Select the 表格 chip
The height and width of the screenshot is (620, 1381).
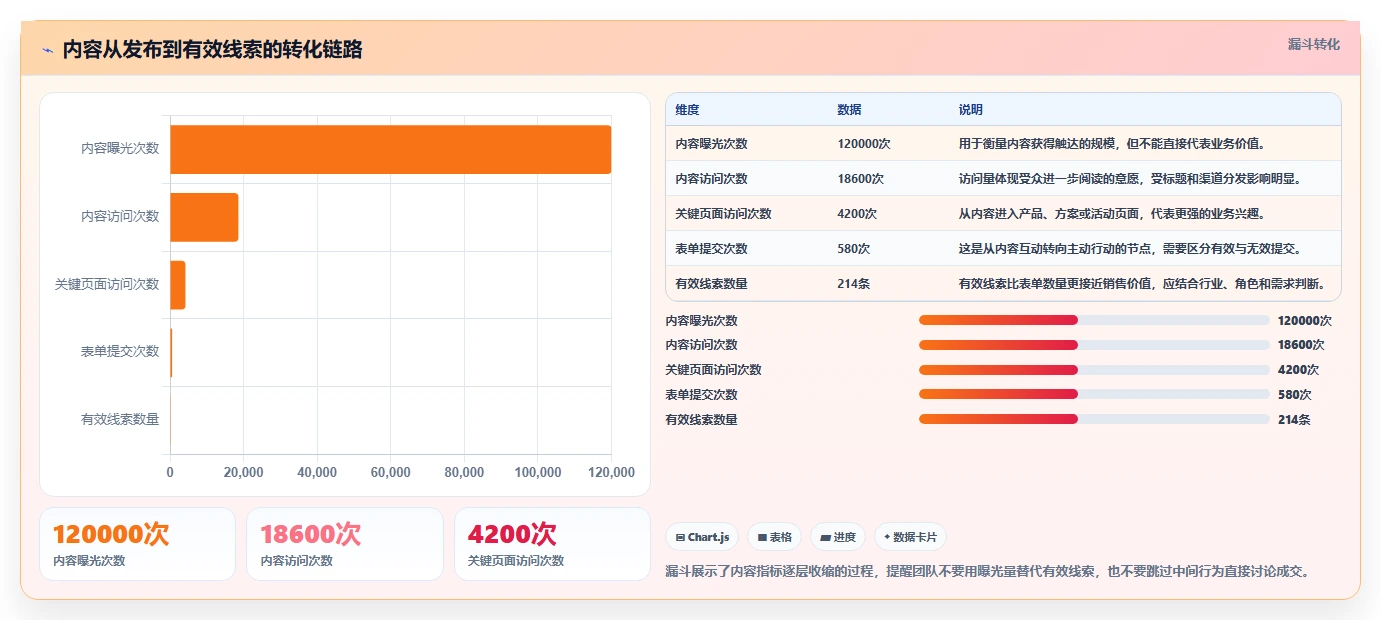(774, 537)
